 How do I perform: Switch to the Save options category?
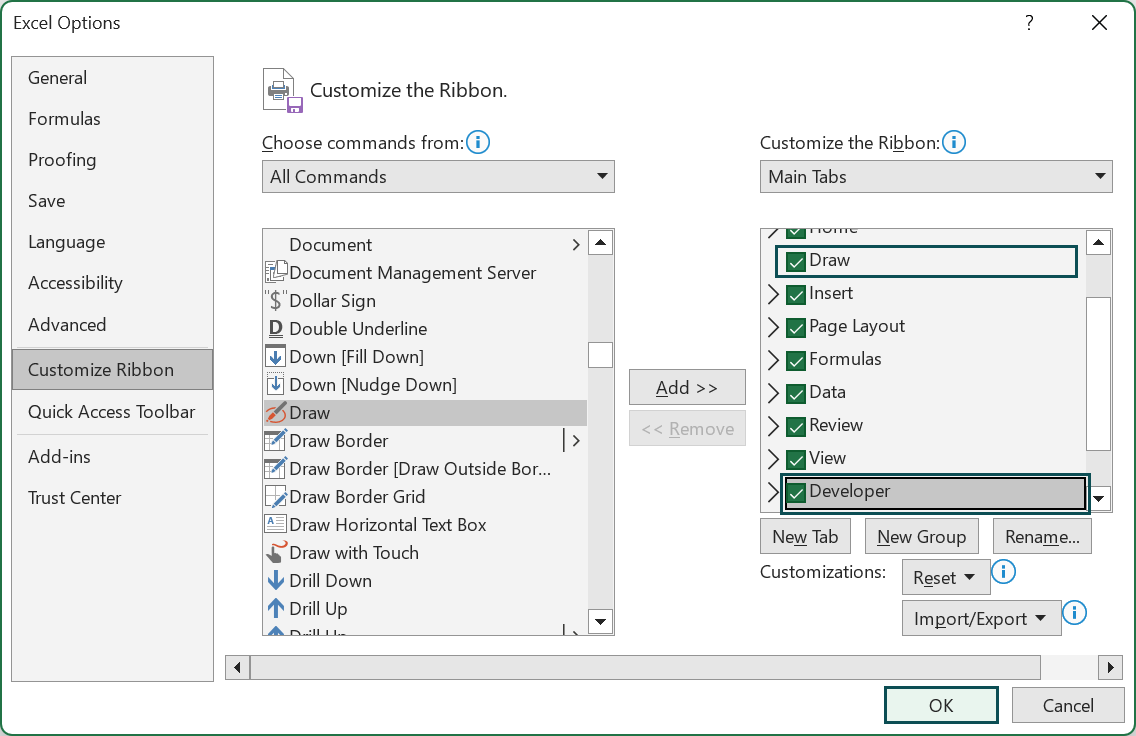click(x=112, y=201)
